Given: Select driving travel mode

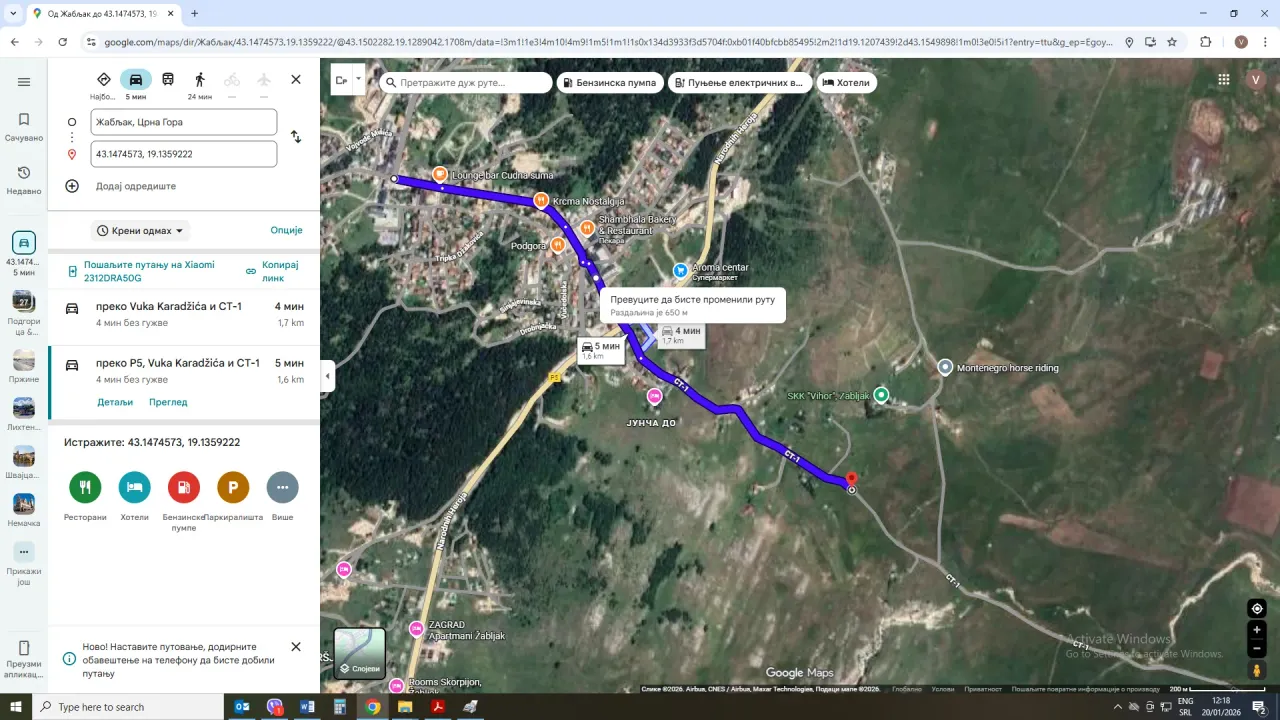Looking at the screenshot, I should (x=136, y=80).
